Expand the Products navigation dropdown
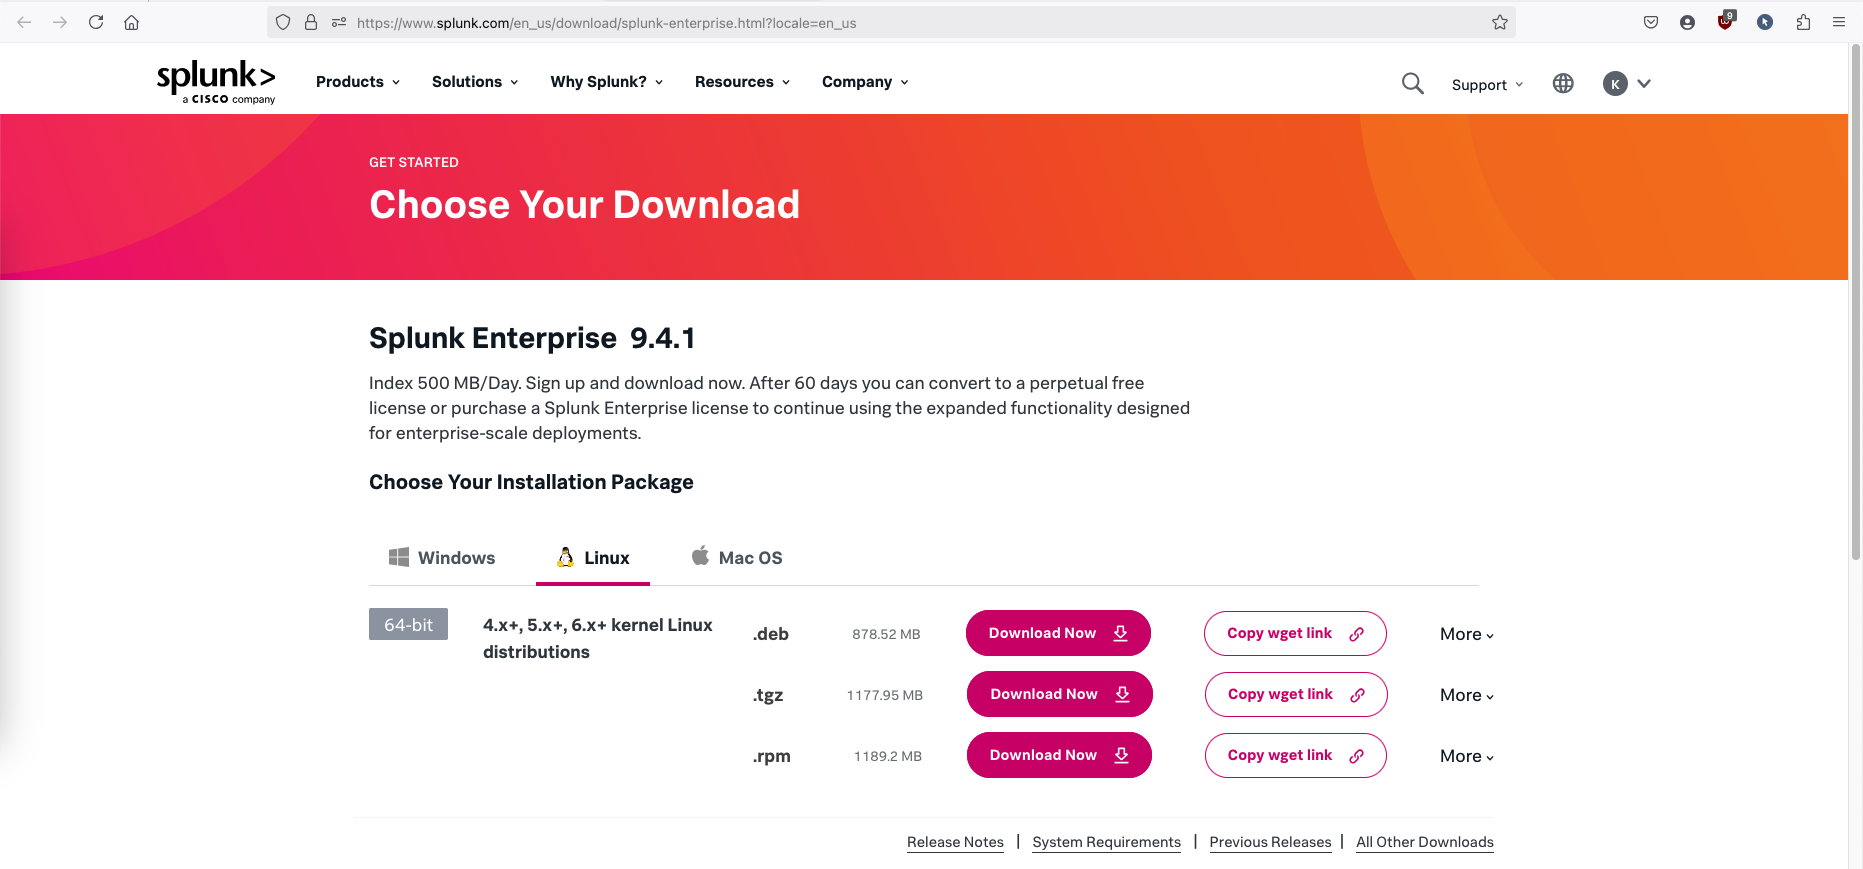 [x=357, y=82]
